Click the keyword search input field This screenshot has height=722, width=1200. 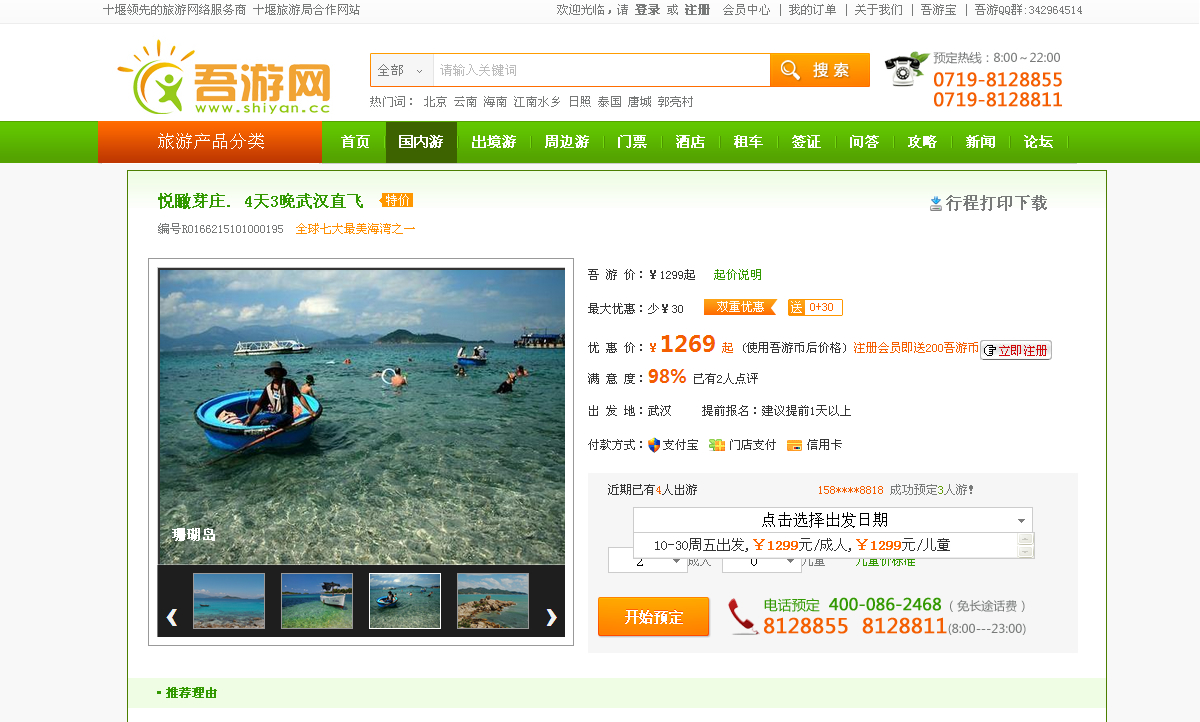tap(601, 70)
